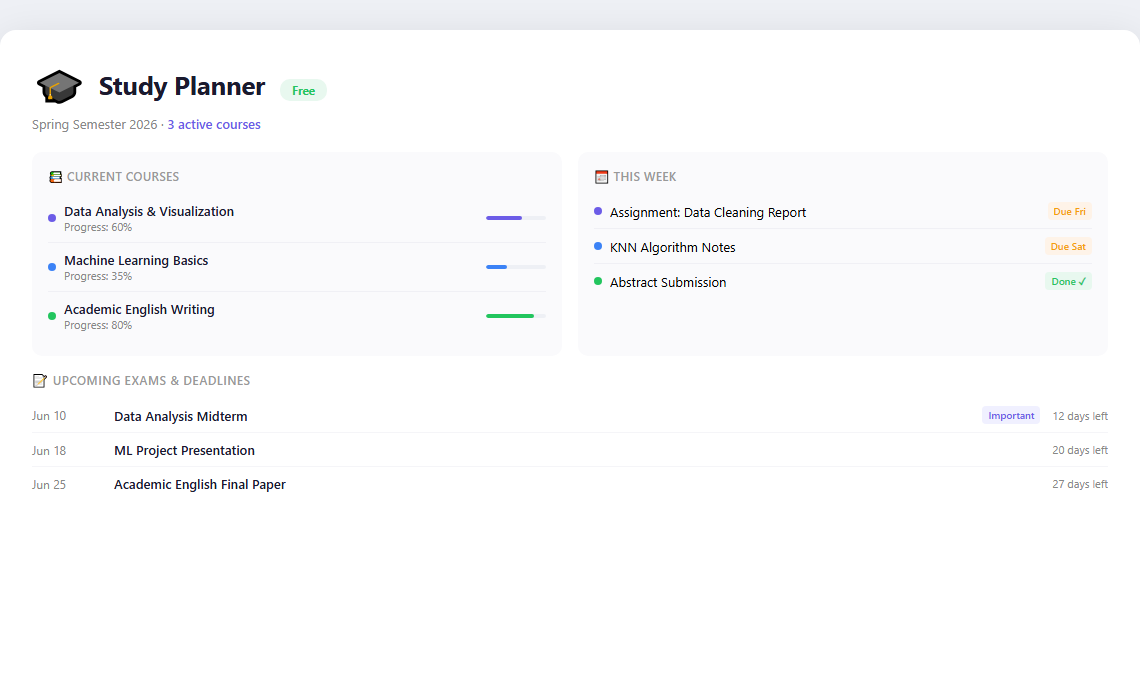
Task: Click the blue dot for Machine Learning Basics
Action: (52, 267)
